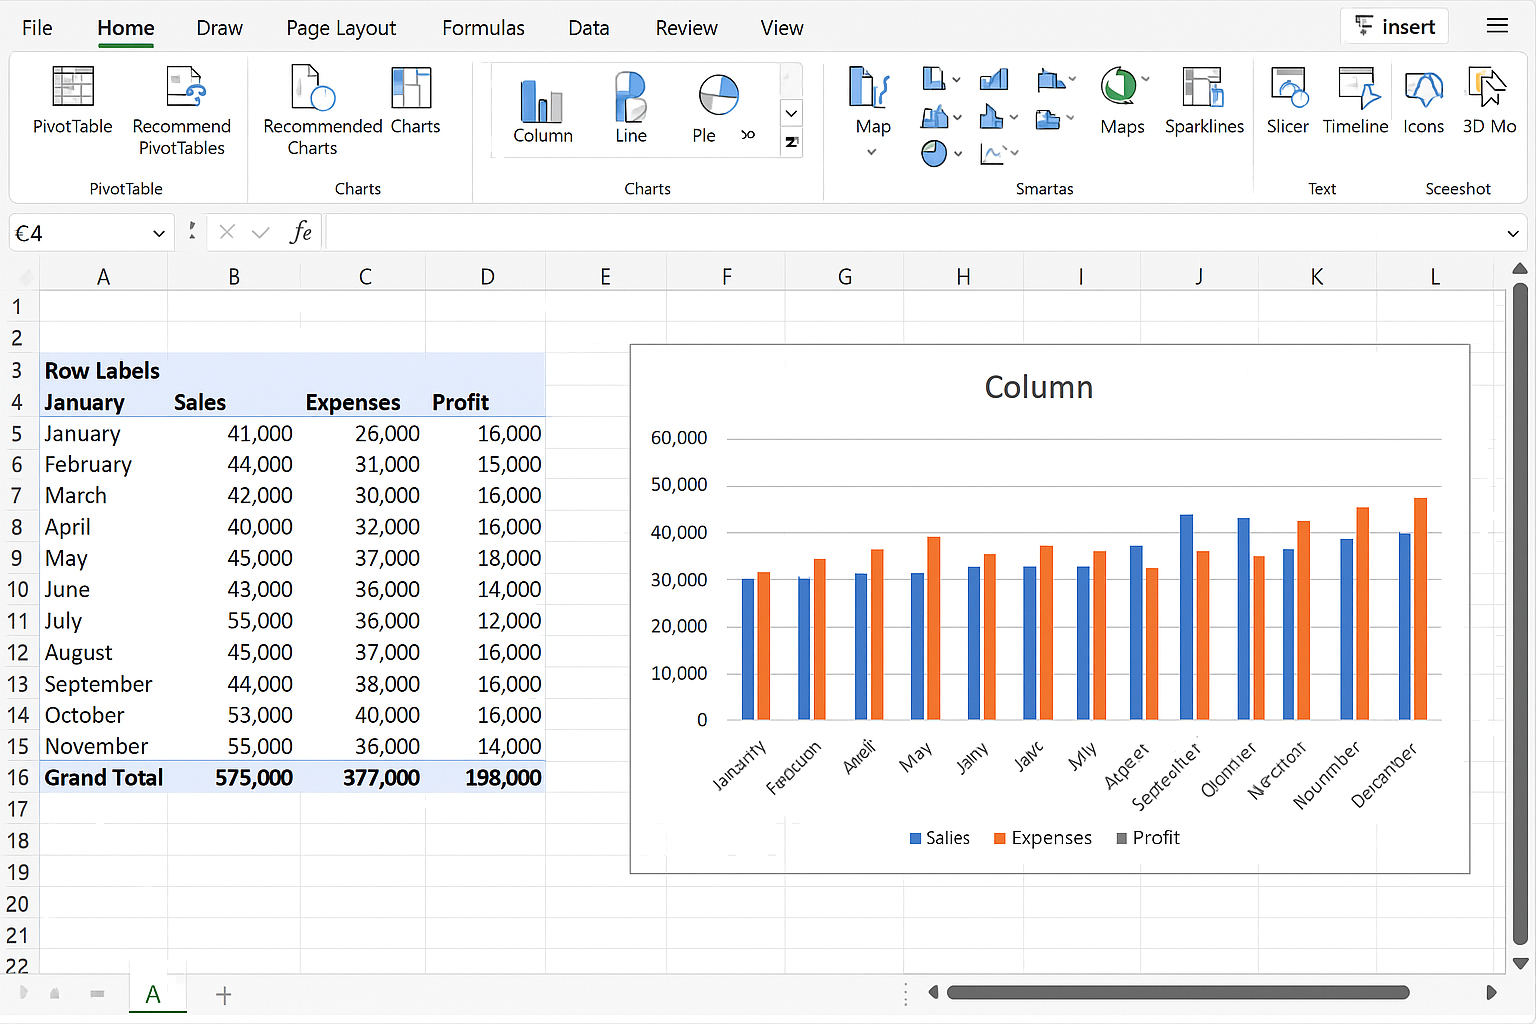This screenshot has width=1536, height=1024.
Task: Click the PivotTable icon
Action: tap(73, 87)
